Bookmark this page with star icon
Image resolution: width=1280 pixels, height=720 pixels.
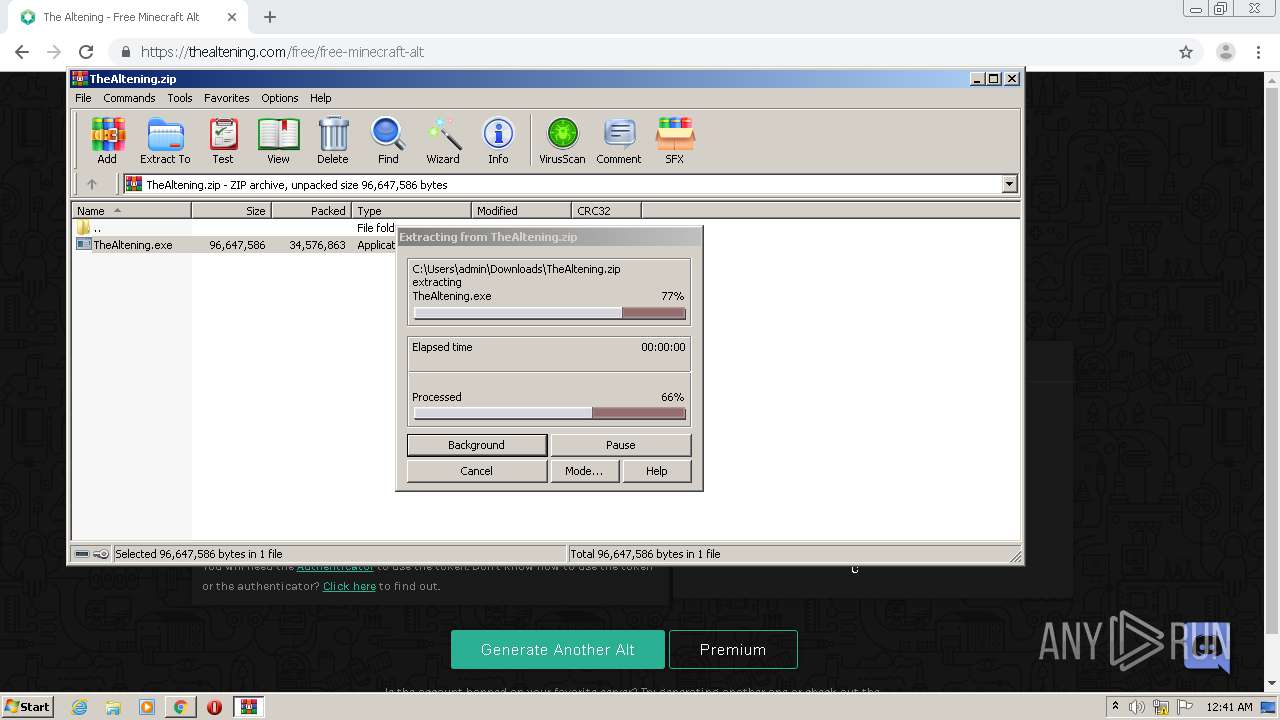1186,52
